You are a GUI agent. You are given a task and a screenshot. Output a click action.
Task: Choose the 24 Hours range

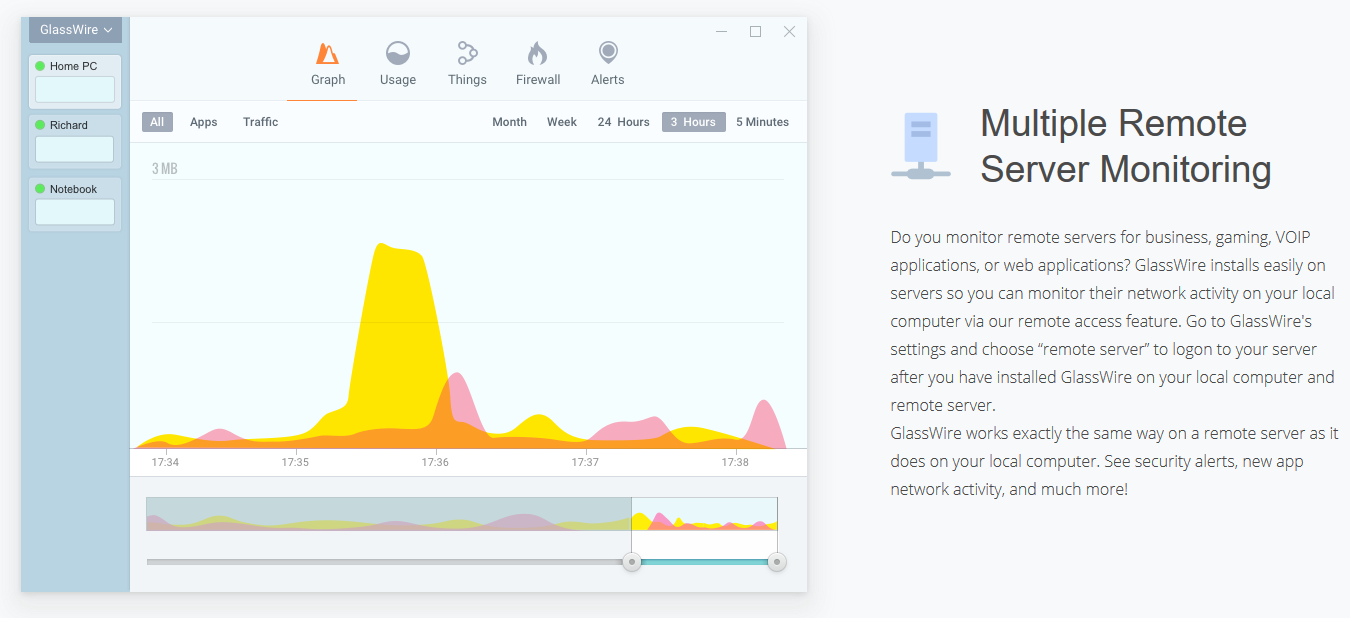click(x=623, y=122)
